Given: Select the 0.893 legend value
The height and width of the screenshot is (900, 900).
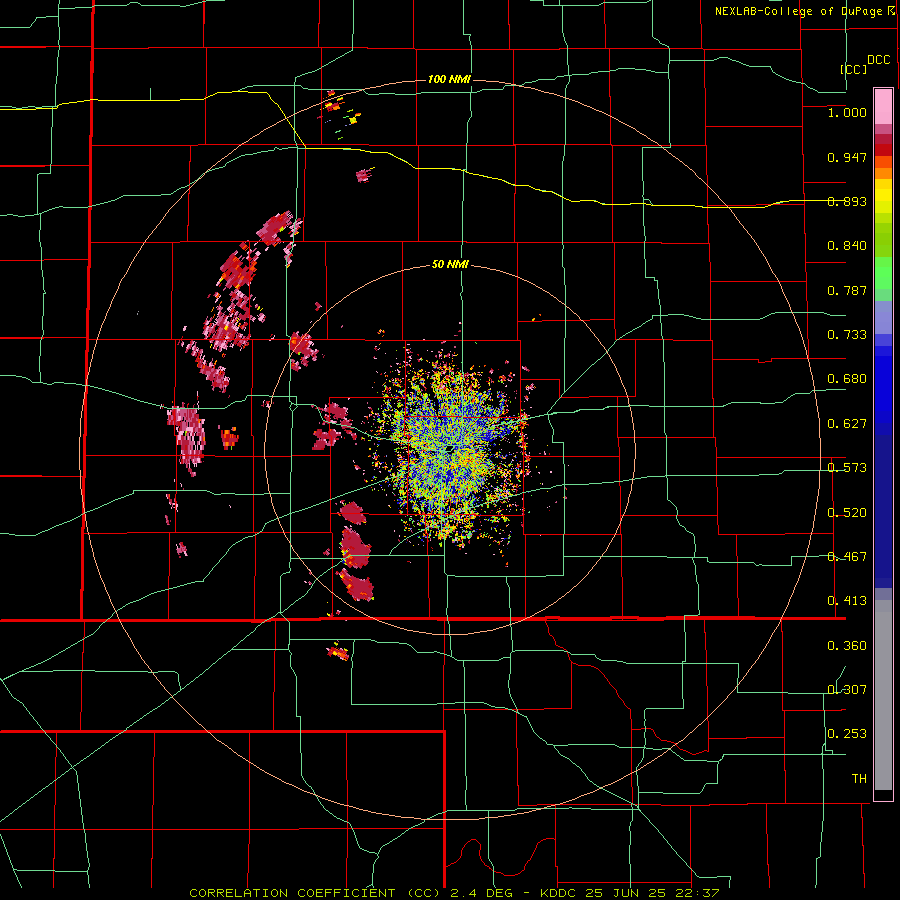Looking at the screenshot, I should (x=847, y=201).
